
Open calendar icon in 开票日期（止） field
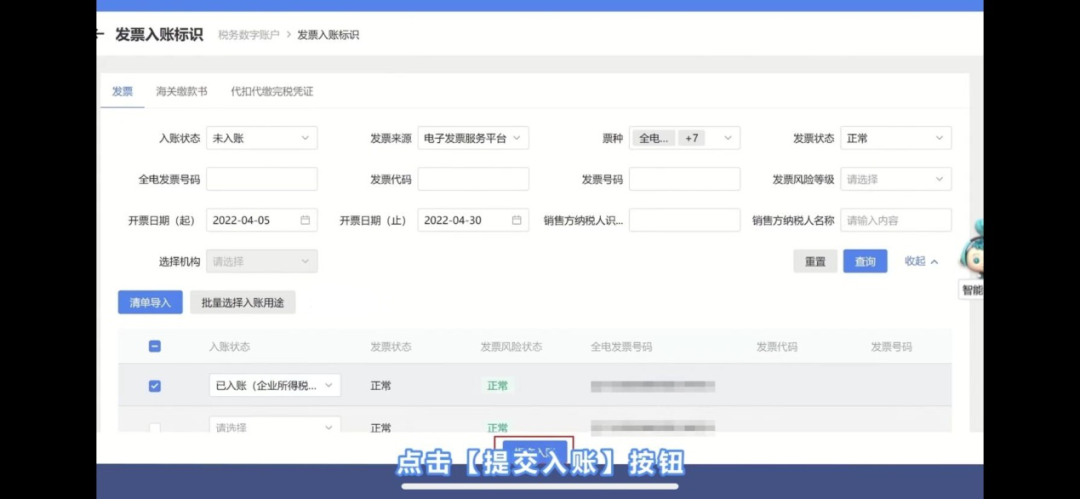(x=517, y=220)
